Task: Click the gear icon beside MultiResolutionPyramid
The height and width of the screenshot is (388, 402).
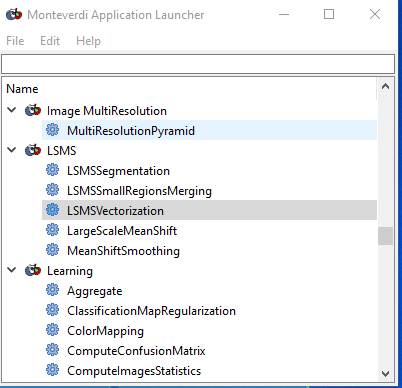Action: click(52, 130)
